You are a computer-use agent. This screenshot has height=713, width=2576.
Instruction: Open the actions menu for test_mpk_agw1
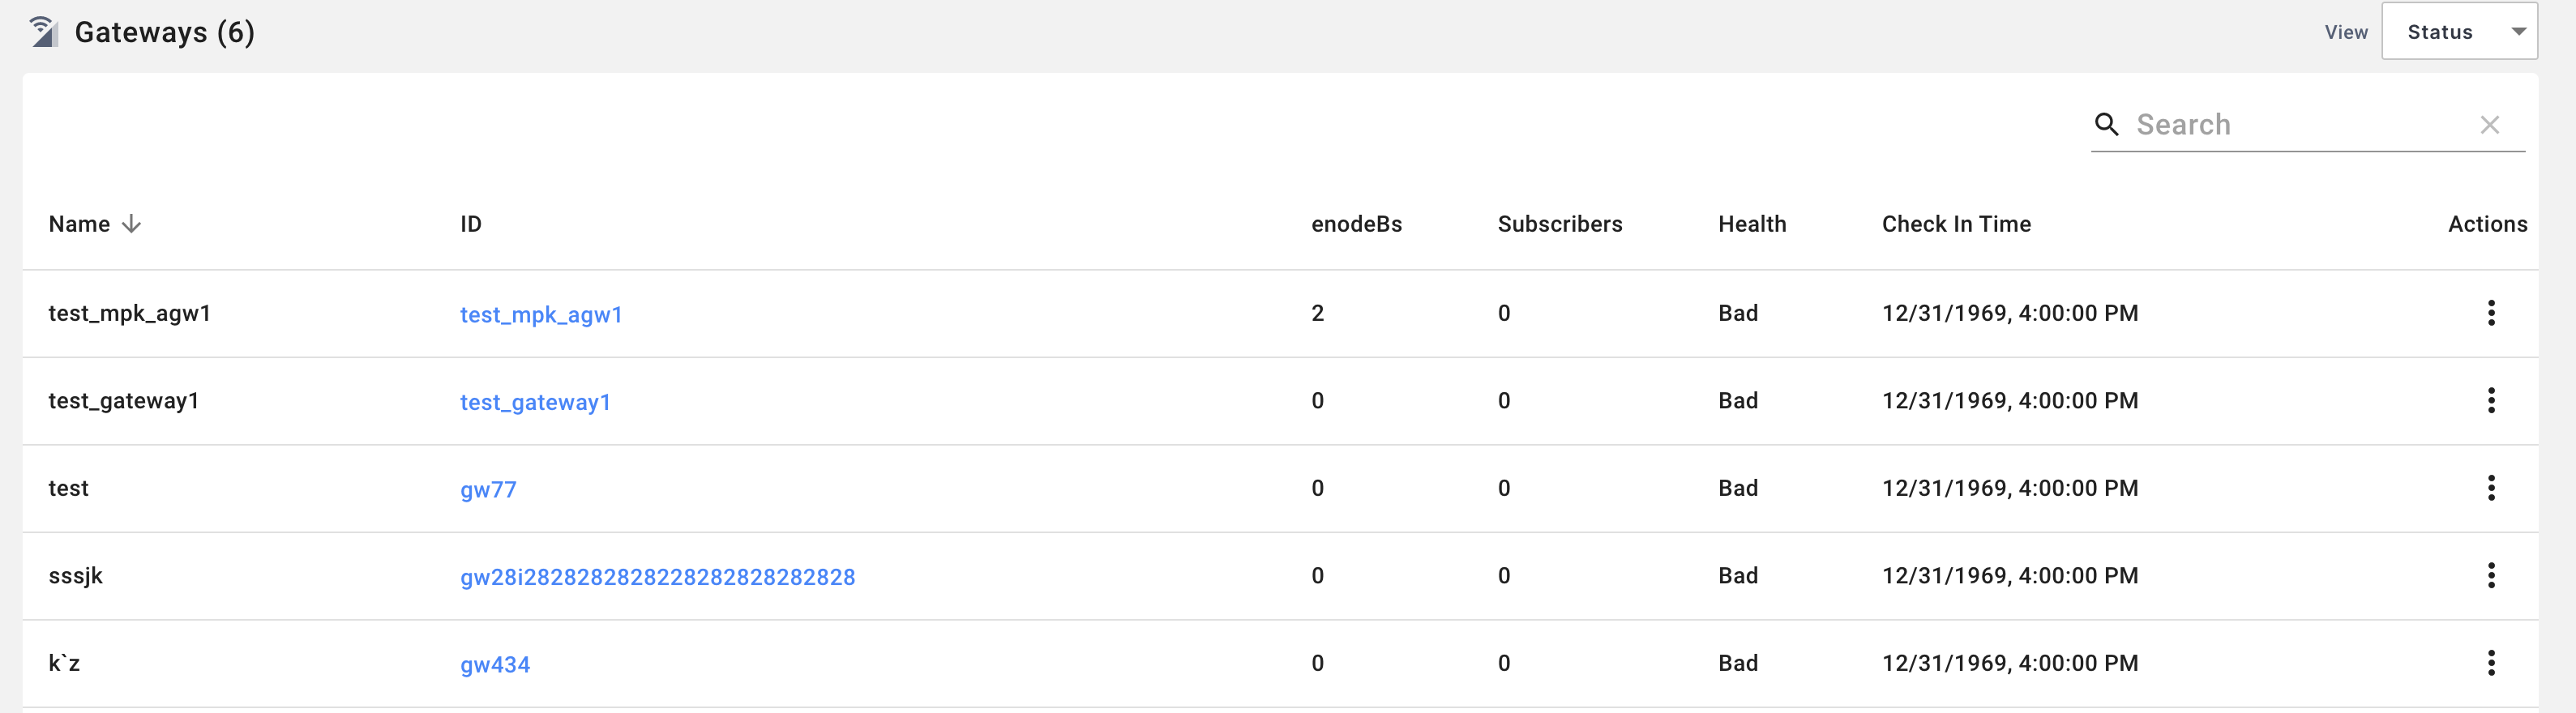pos(2491,313)
